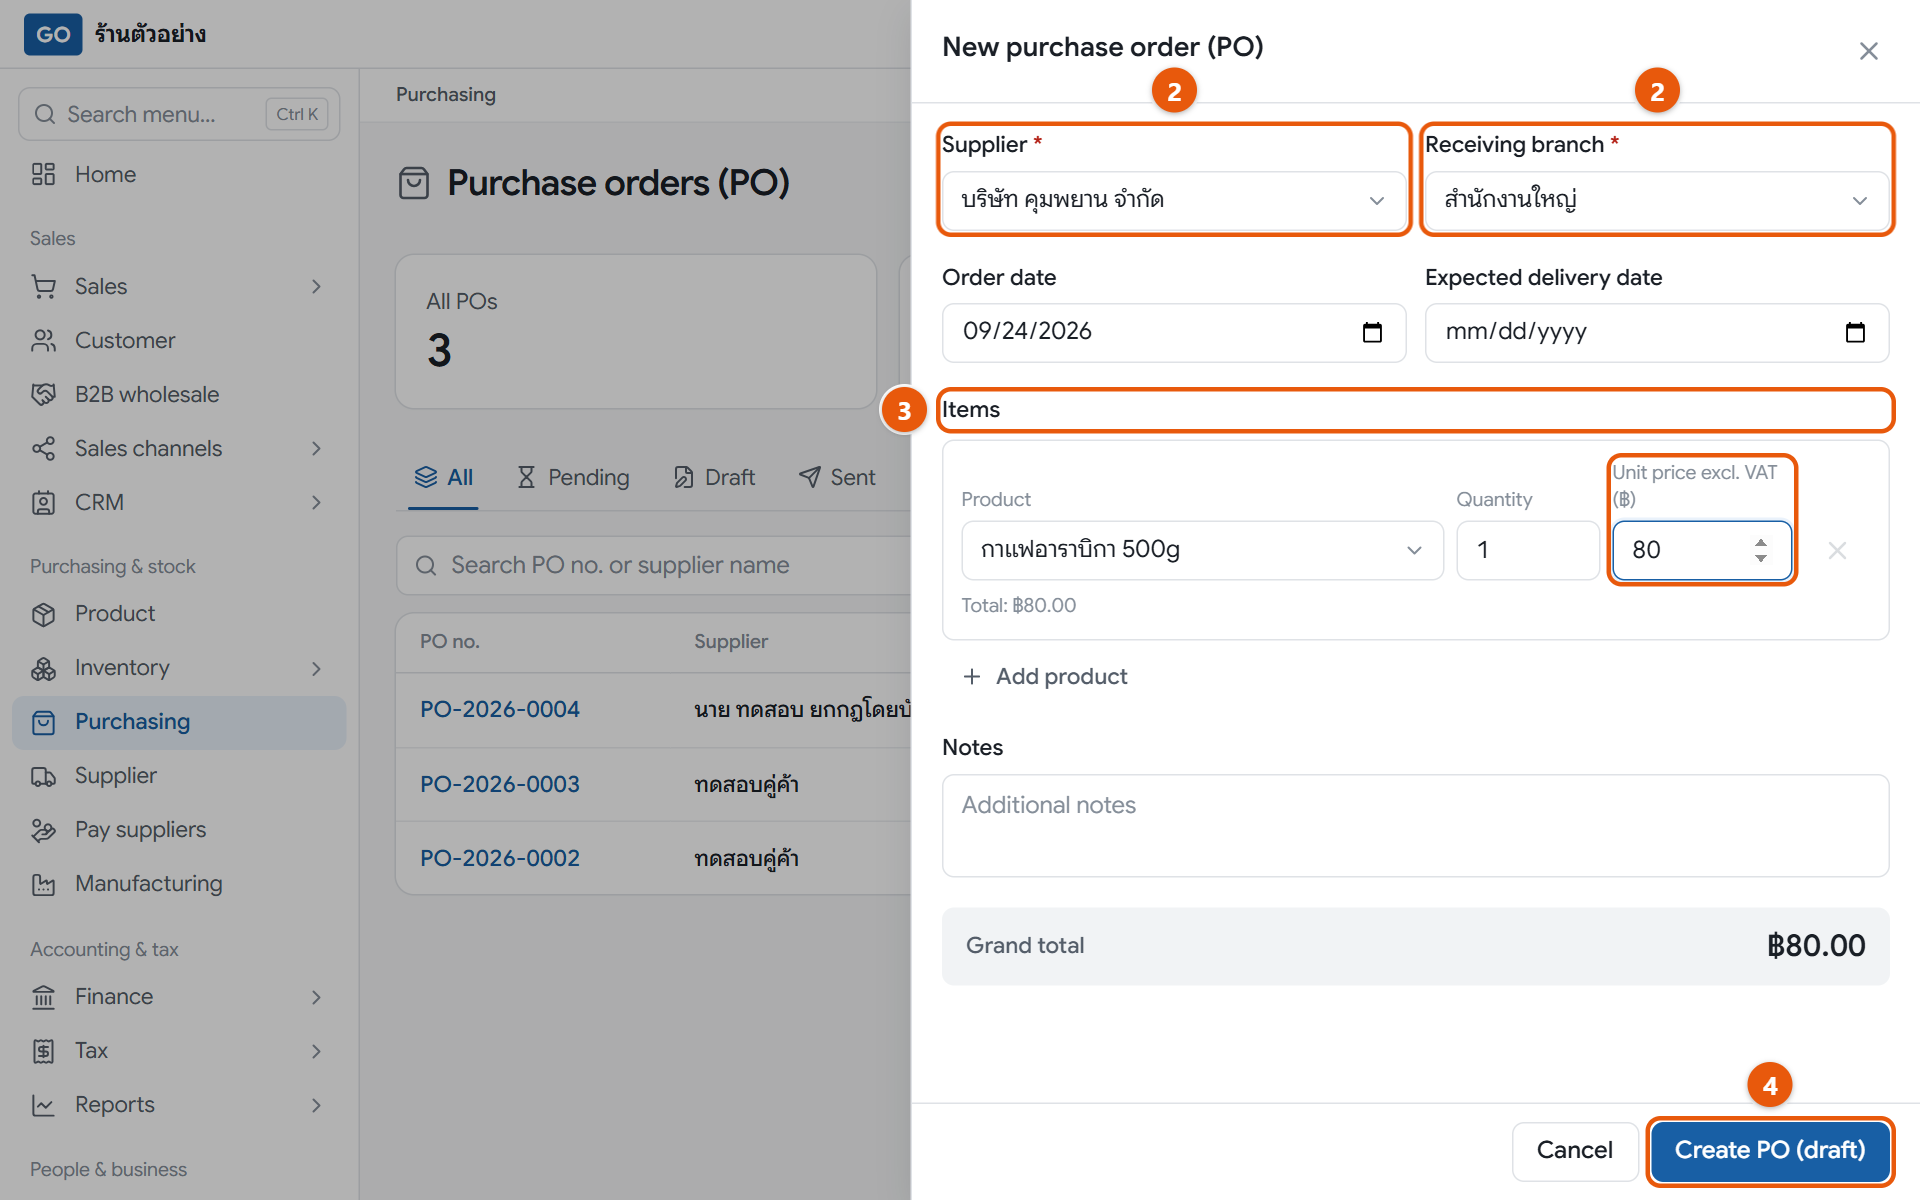The height and width of the screenshot is (1200, 1920).
Task: Click the Supplier truck icon
Action: [x=43, y=776]
